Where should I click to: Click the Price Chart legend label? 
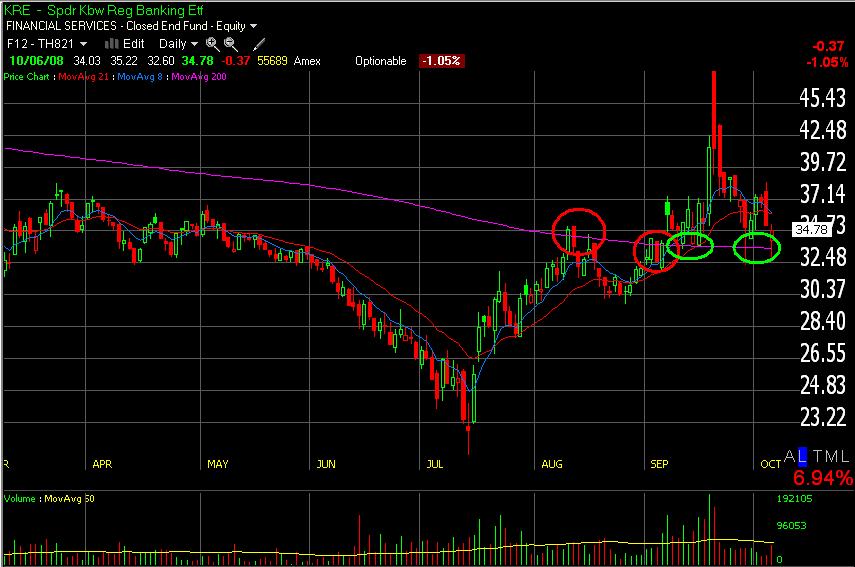click(x=26, y=77)
